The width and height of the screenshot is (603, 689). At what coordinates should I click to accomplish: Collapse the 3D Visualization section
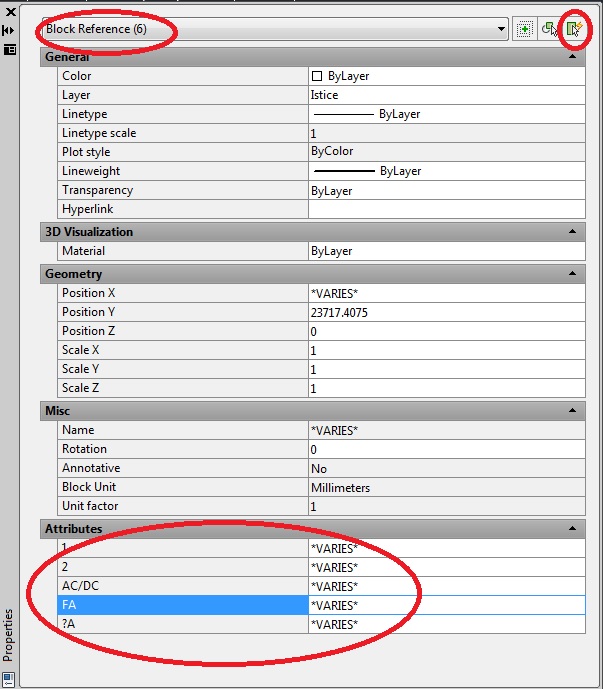[573, 232]
